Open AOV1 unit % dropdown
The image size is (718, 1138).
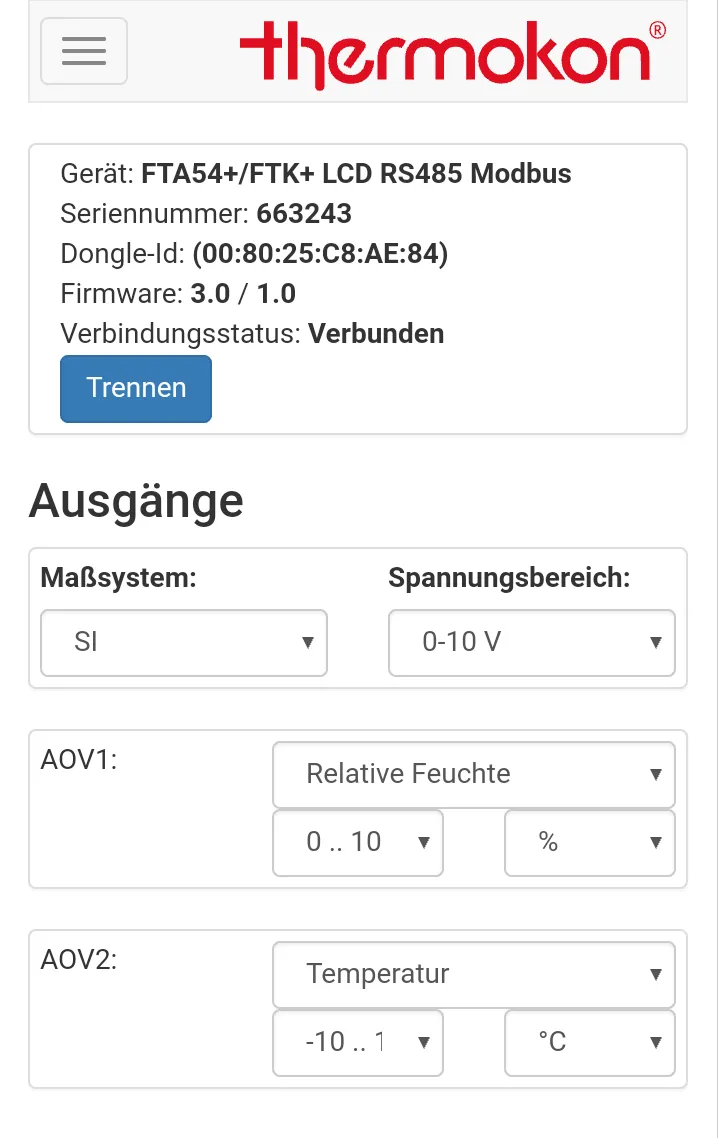tap(590, 843)
